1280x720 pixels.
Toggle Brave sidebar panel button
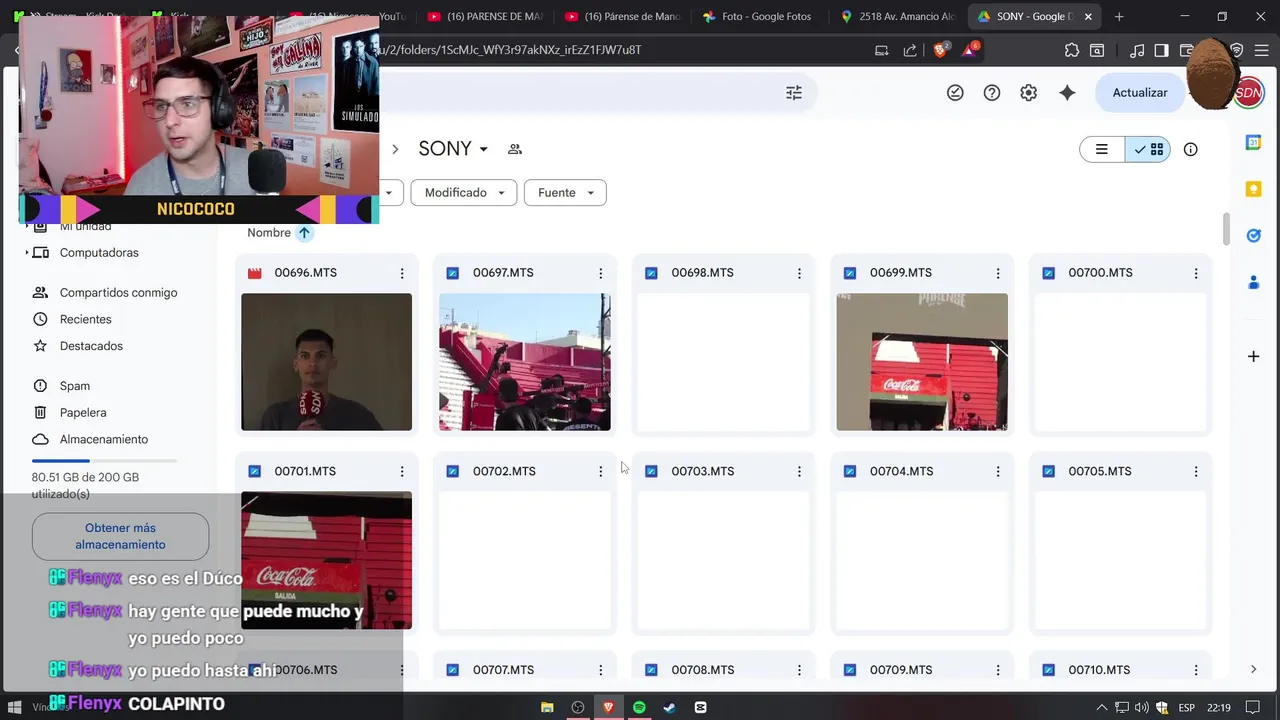[1161, 50]
